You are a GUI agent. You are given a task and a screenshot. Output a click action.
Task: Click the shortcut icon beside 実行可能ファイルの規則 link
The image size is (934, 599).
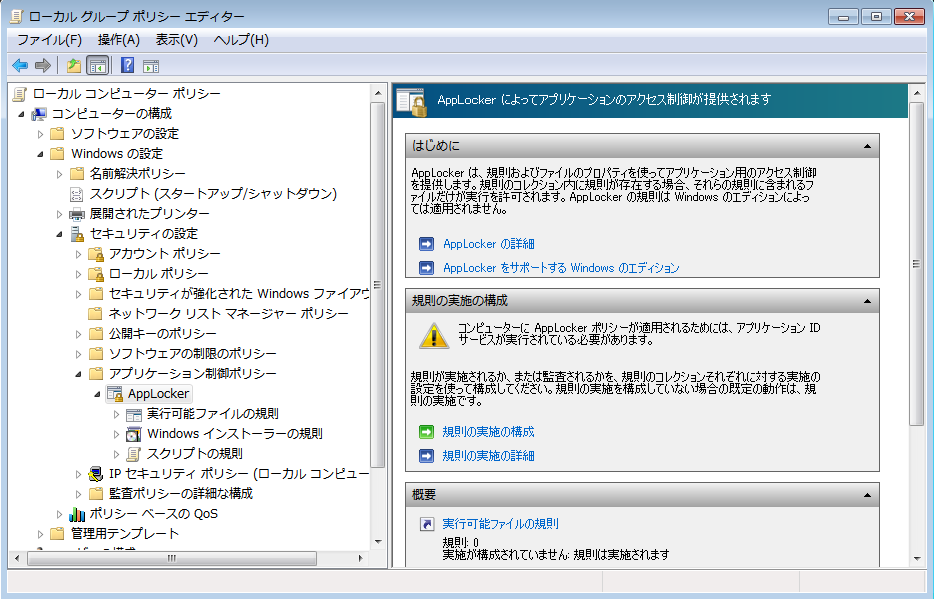427,524
